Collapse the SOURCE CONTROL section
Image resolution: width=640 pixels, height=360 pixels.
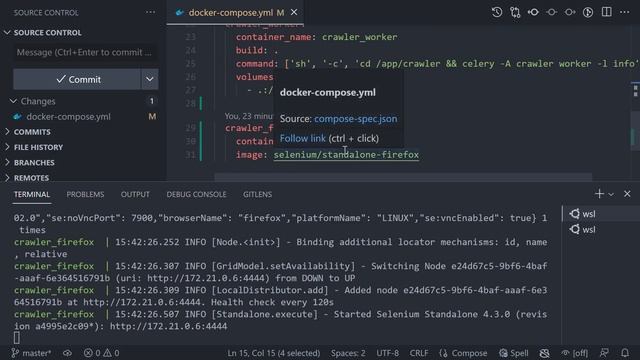tap(47, 33)
